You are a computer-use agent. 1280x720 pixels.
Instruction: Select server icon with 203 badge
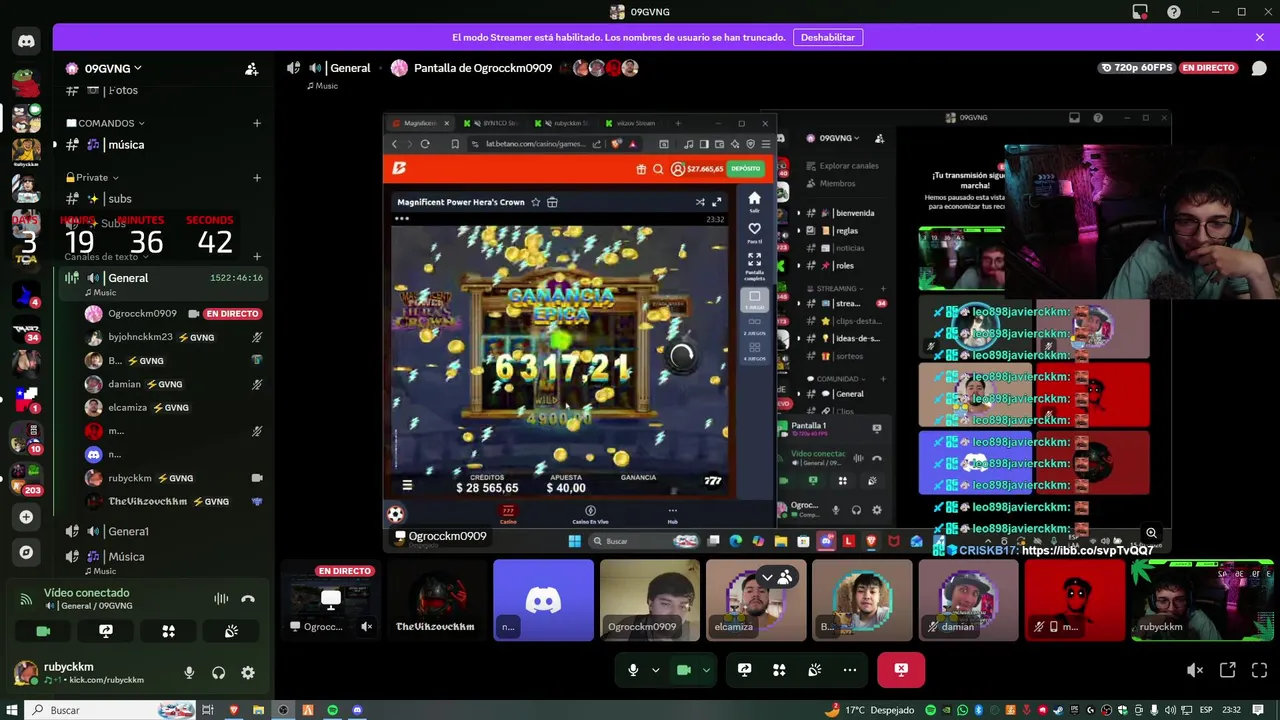tap(26, 479)
